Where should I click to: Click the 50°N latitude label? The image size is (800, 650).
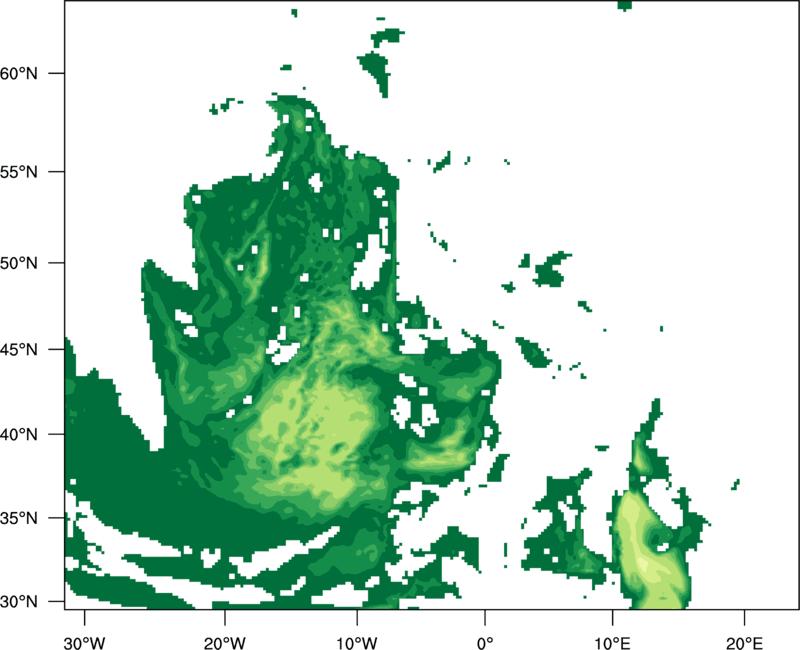pyautogui.click(x=19, y=263)
